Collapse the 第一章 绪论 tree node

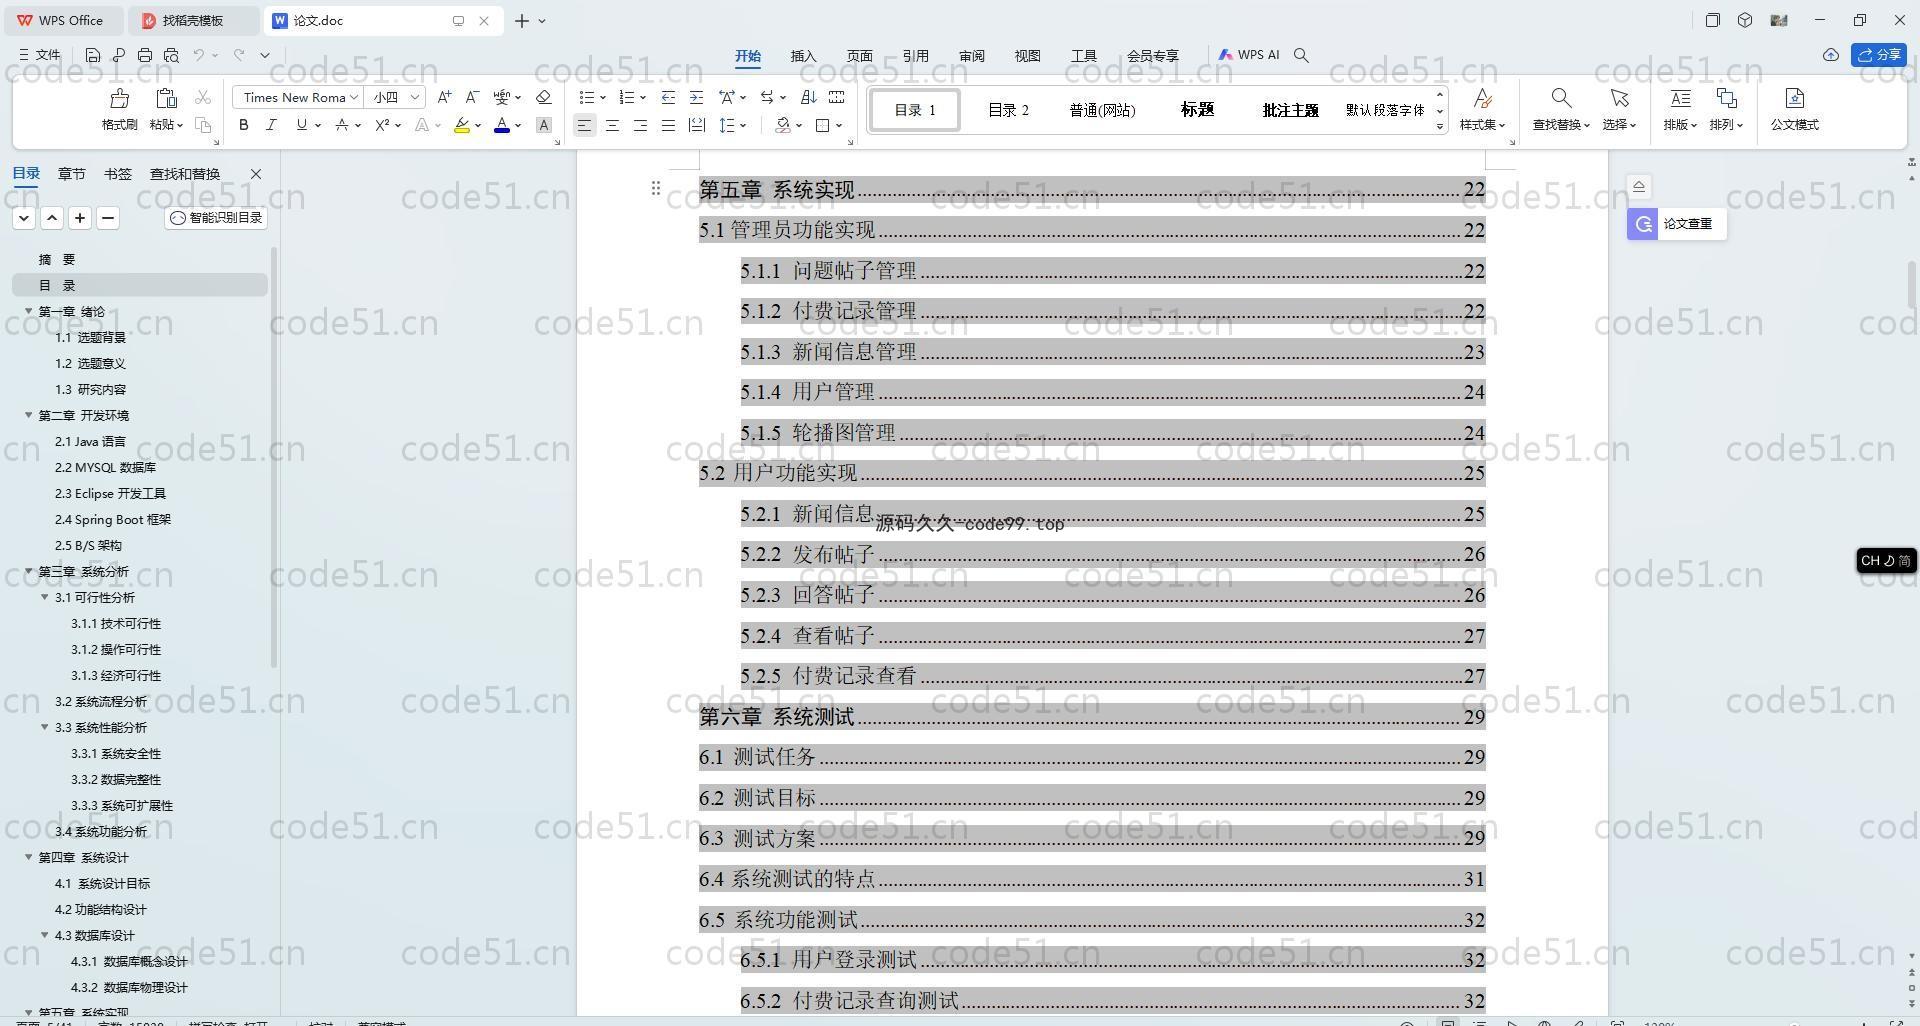point(28,311)
